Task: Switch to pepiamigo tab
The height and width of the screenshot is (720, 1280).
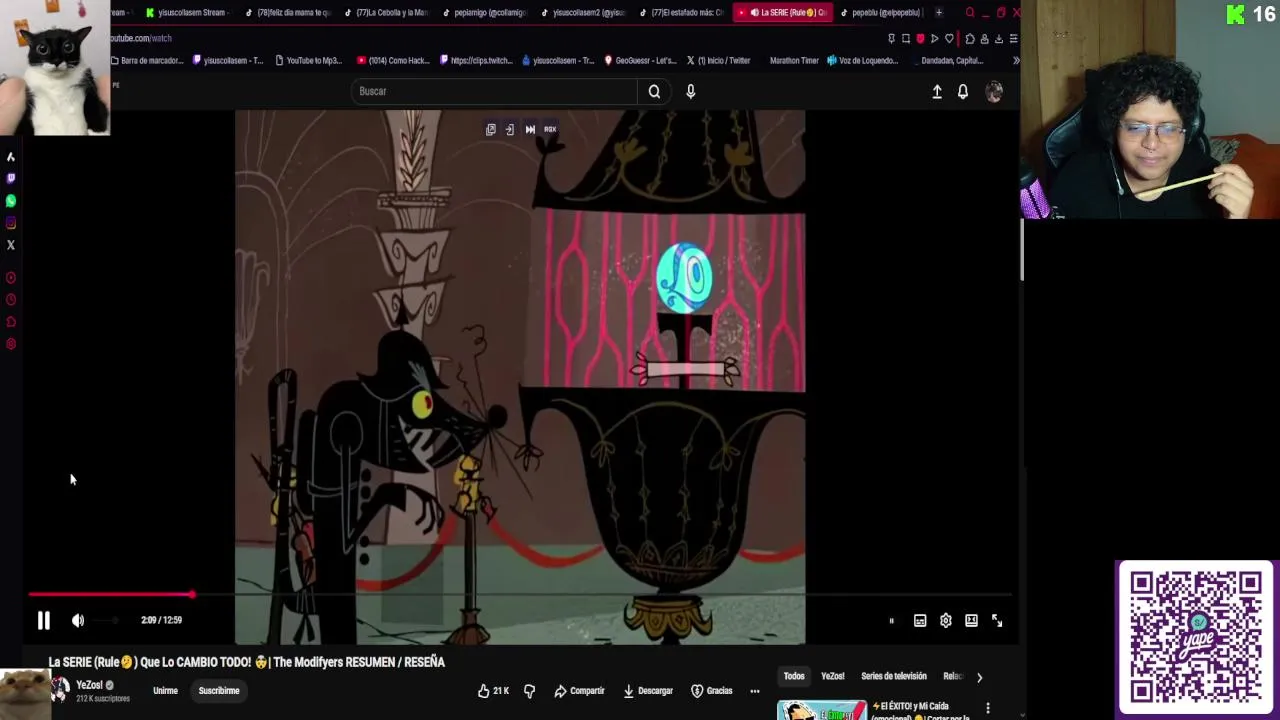Action: point(484,12)
